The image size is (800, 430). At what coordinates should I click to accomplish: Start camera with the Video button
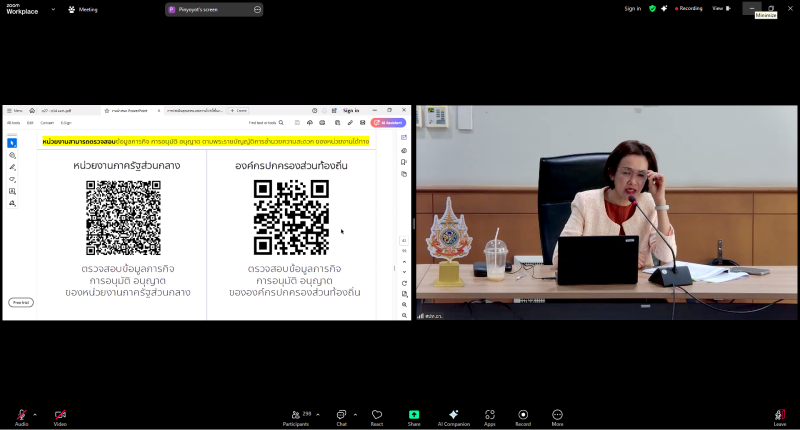point(60,414)
